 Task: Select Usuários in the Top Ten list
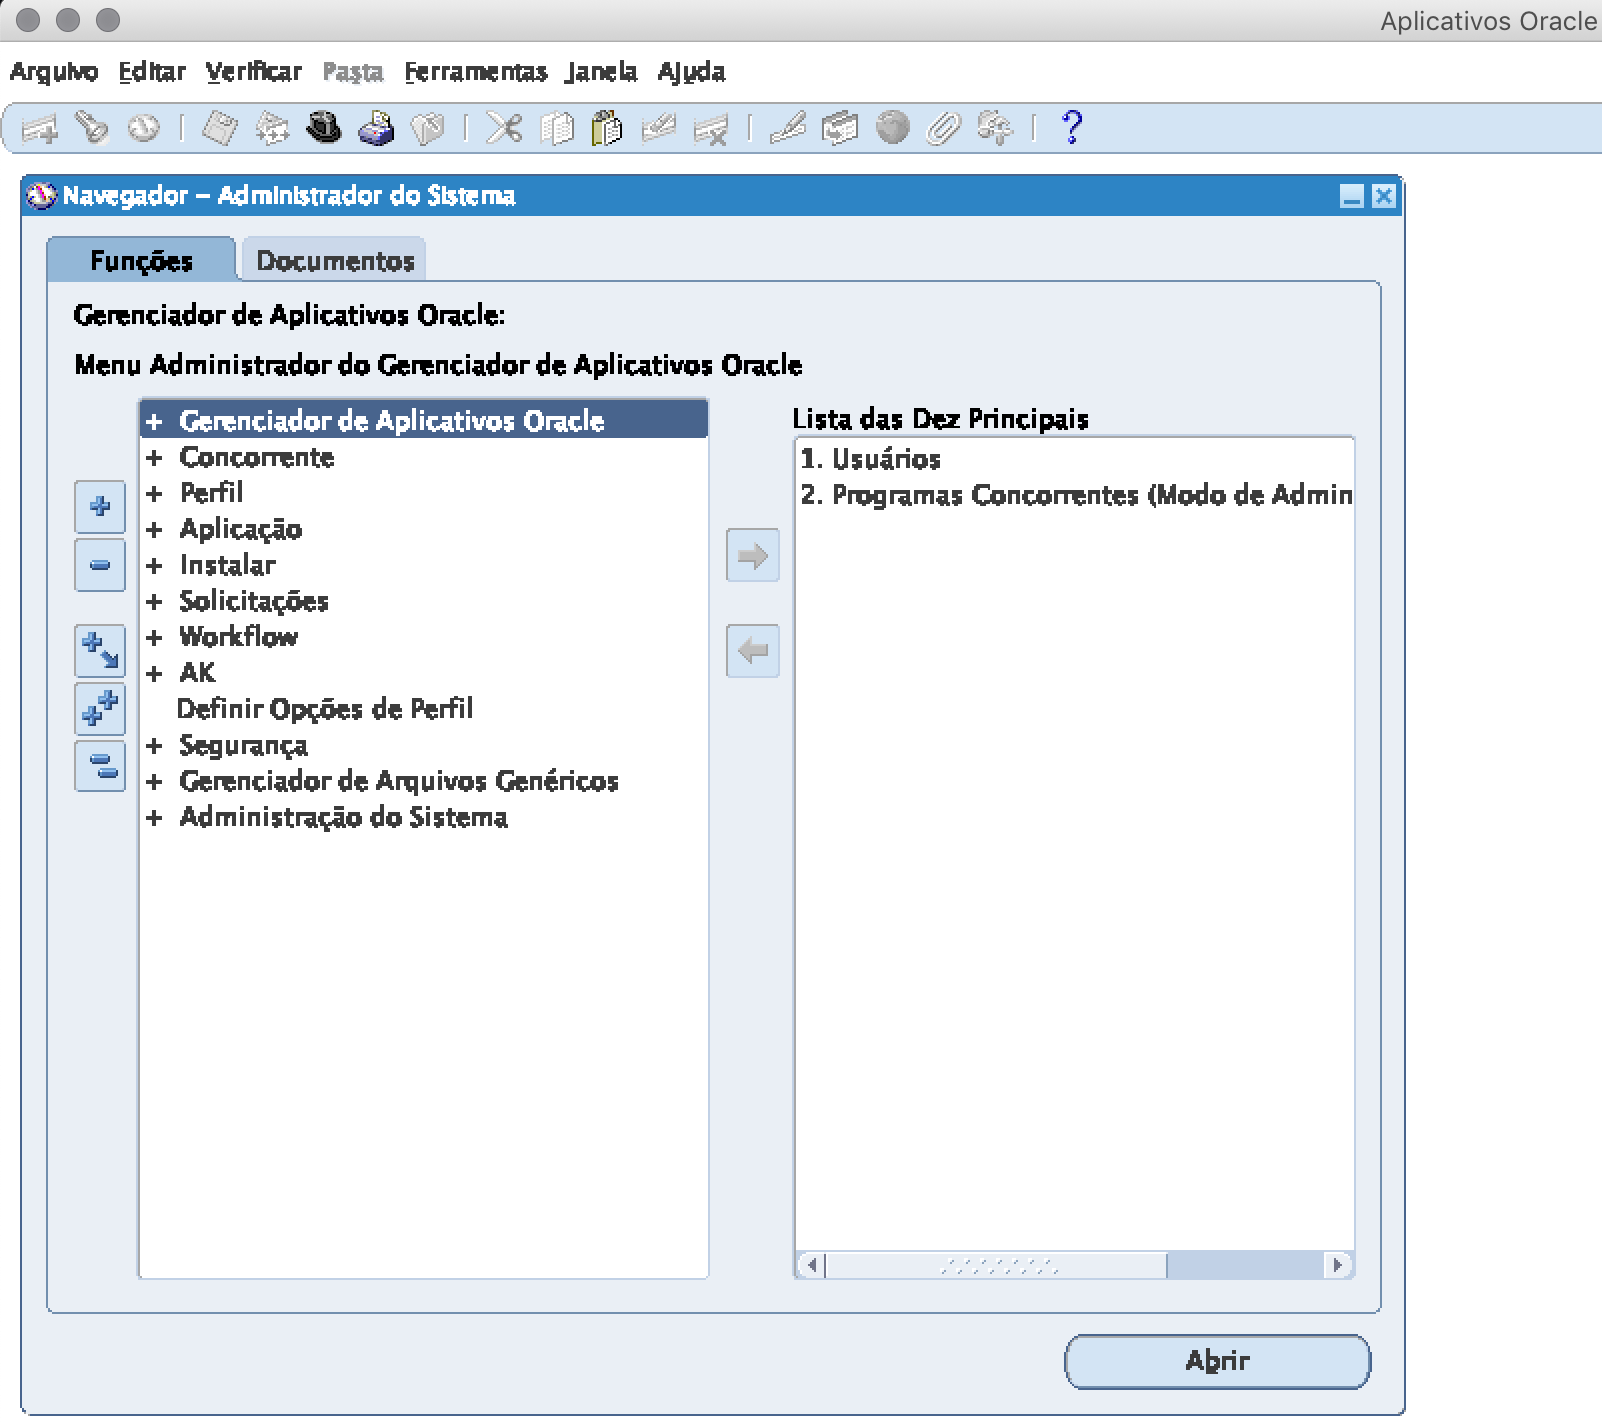[871, 459]
